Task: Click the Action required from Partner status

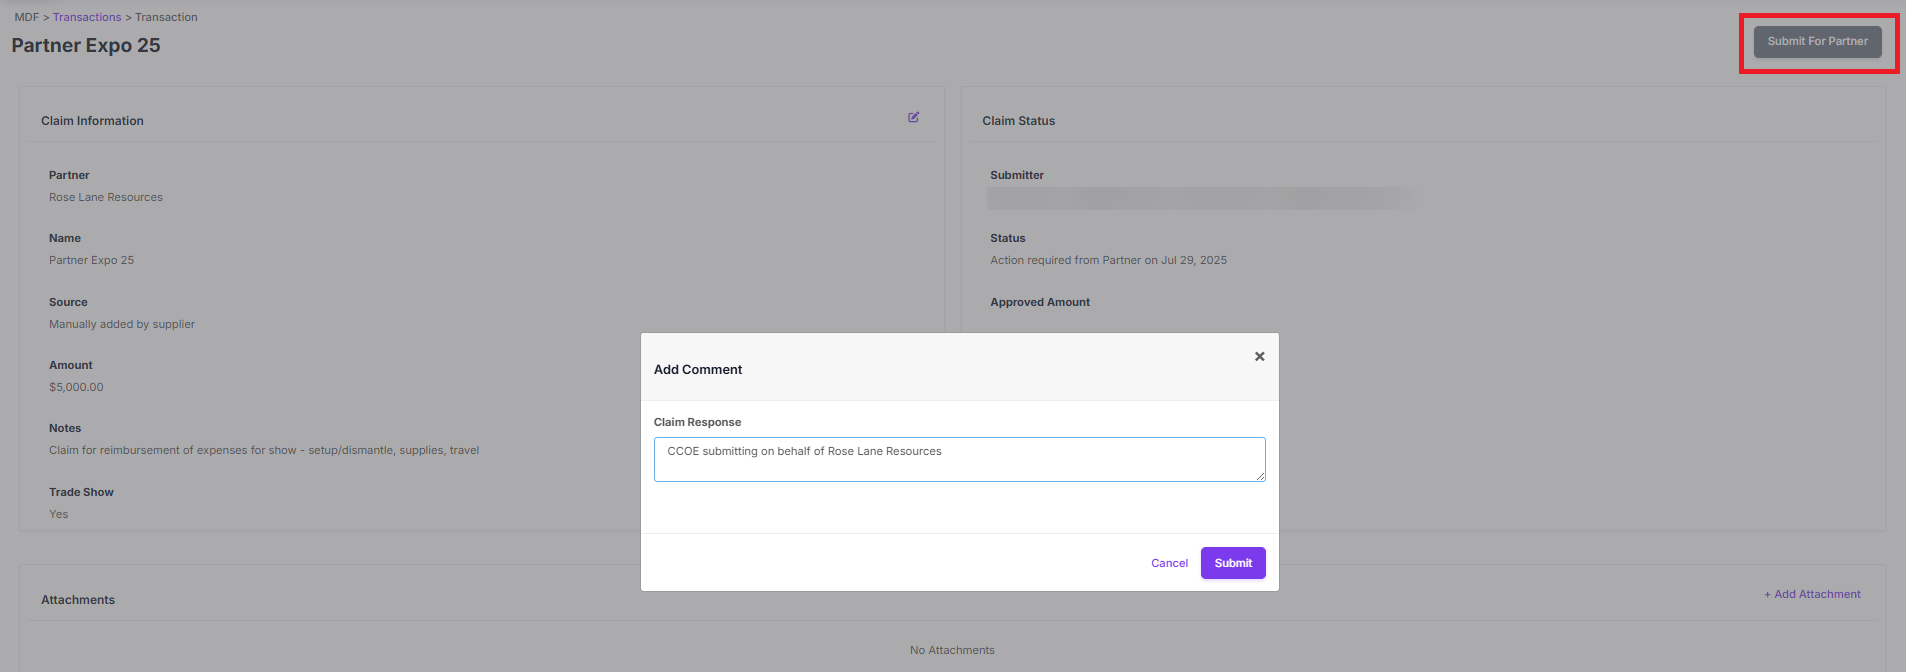Action: (x=1108, y=260)
